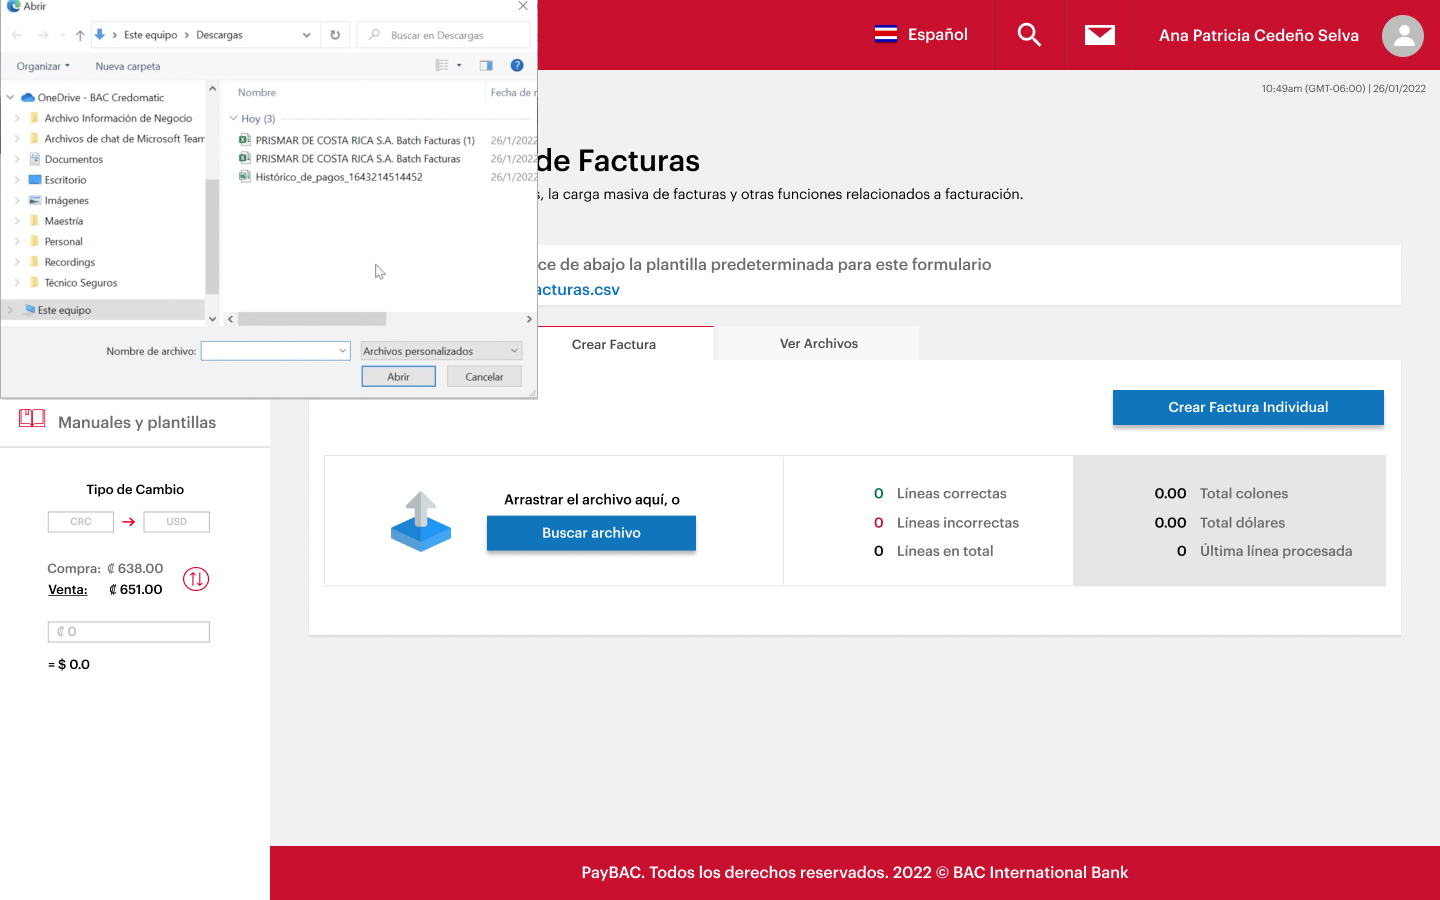The width and height of the screenshot is (1440, 900).
Task: Open search via the magnifying glass icon
Action: (x=1029, y=34)
